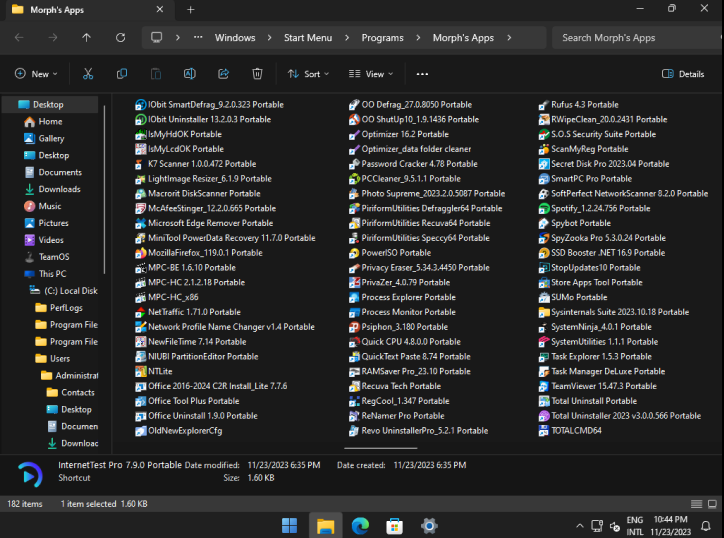Click the Copy toolbar icon
724x538 pixels.
point(122,74)
